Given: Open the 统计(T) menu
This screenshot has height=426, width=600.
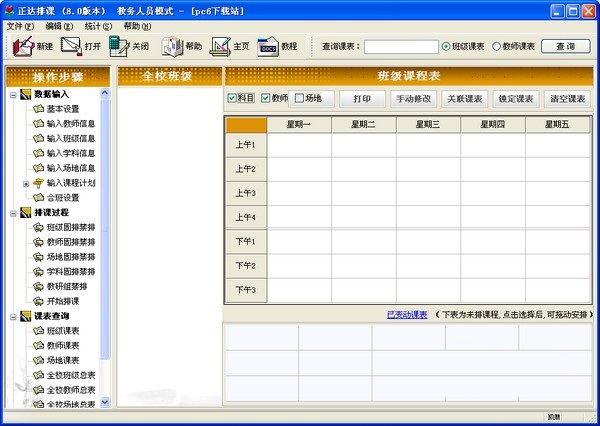Looking at the screenshot, I should [96, 25].
